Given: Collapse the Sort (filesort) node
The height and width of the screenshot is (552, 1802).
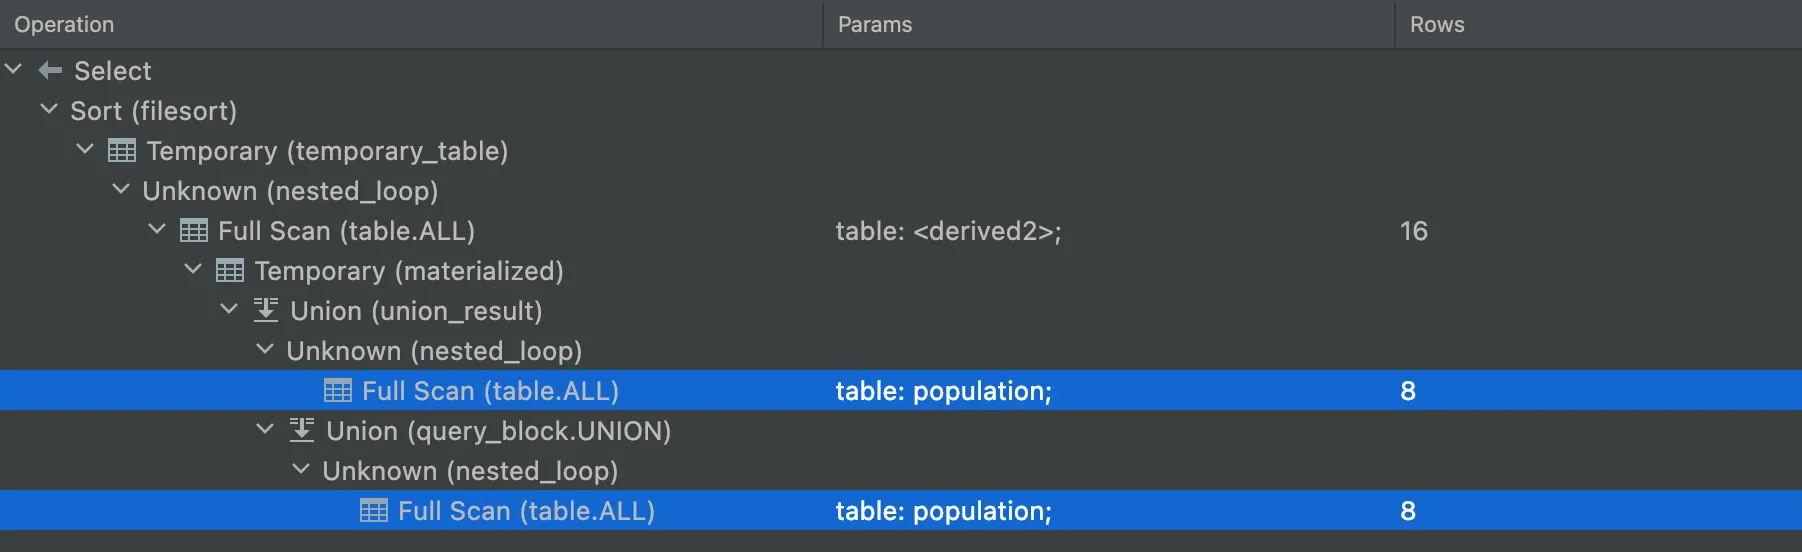Looking at the screenshot, I should tap(49, 110).
